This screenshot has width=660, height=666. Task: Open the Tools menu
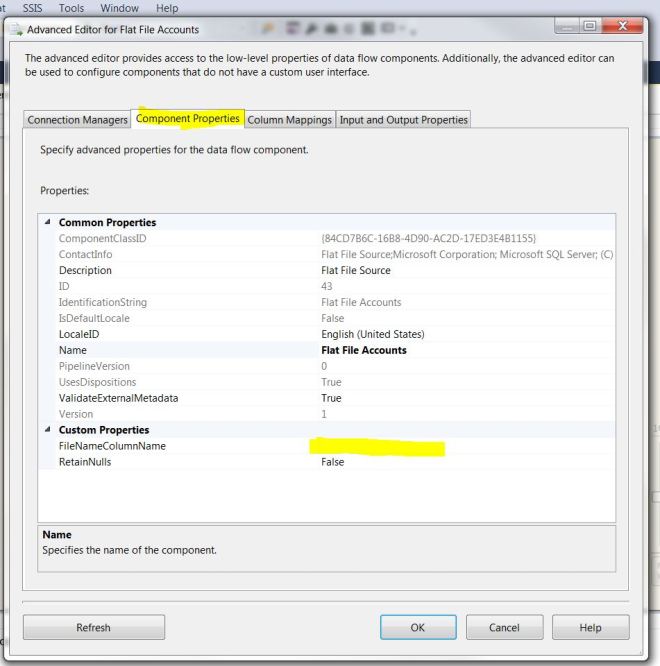71,8
